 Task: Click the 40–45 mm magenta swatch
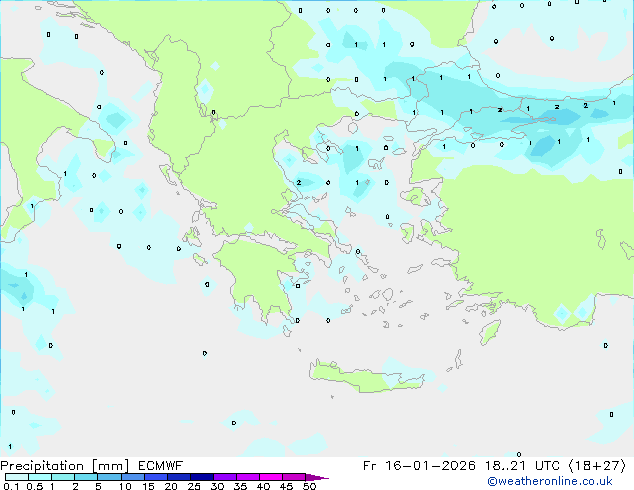(x=271, y=477)
